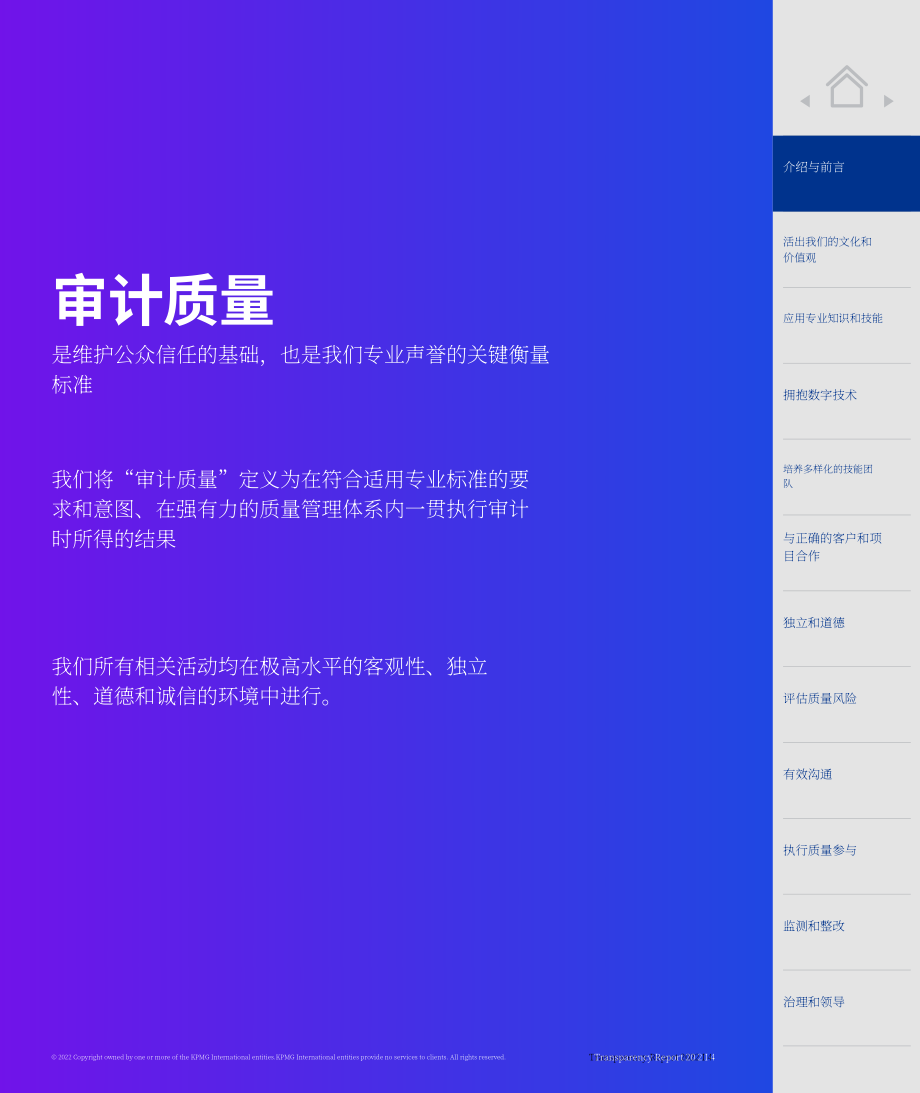
Task: Open the 介绍与前言 section
Action: click(846, 174)
